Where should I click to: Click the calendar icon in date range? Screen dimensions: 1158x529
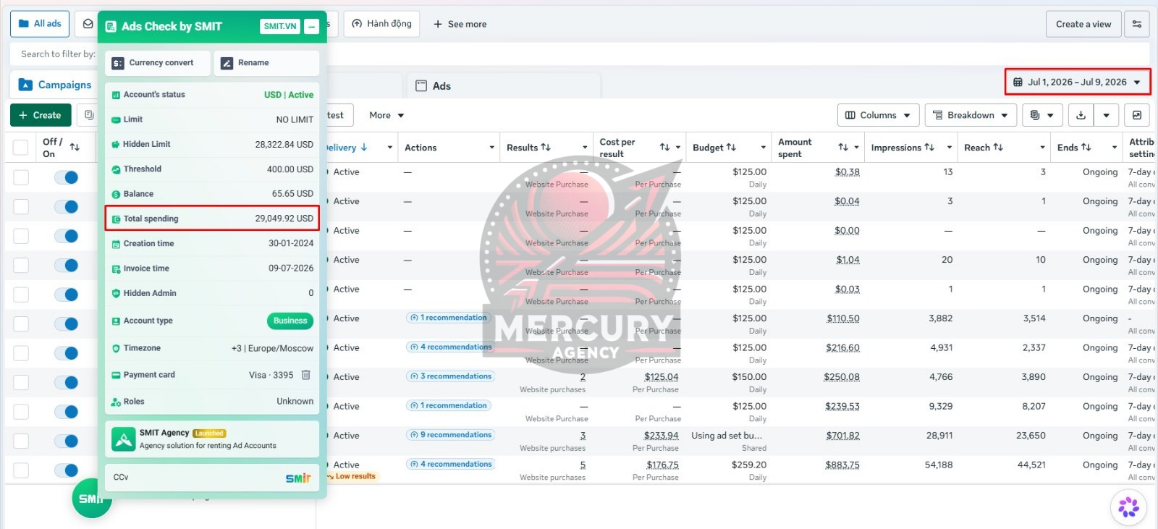[x=1018, y=82]
